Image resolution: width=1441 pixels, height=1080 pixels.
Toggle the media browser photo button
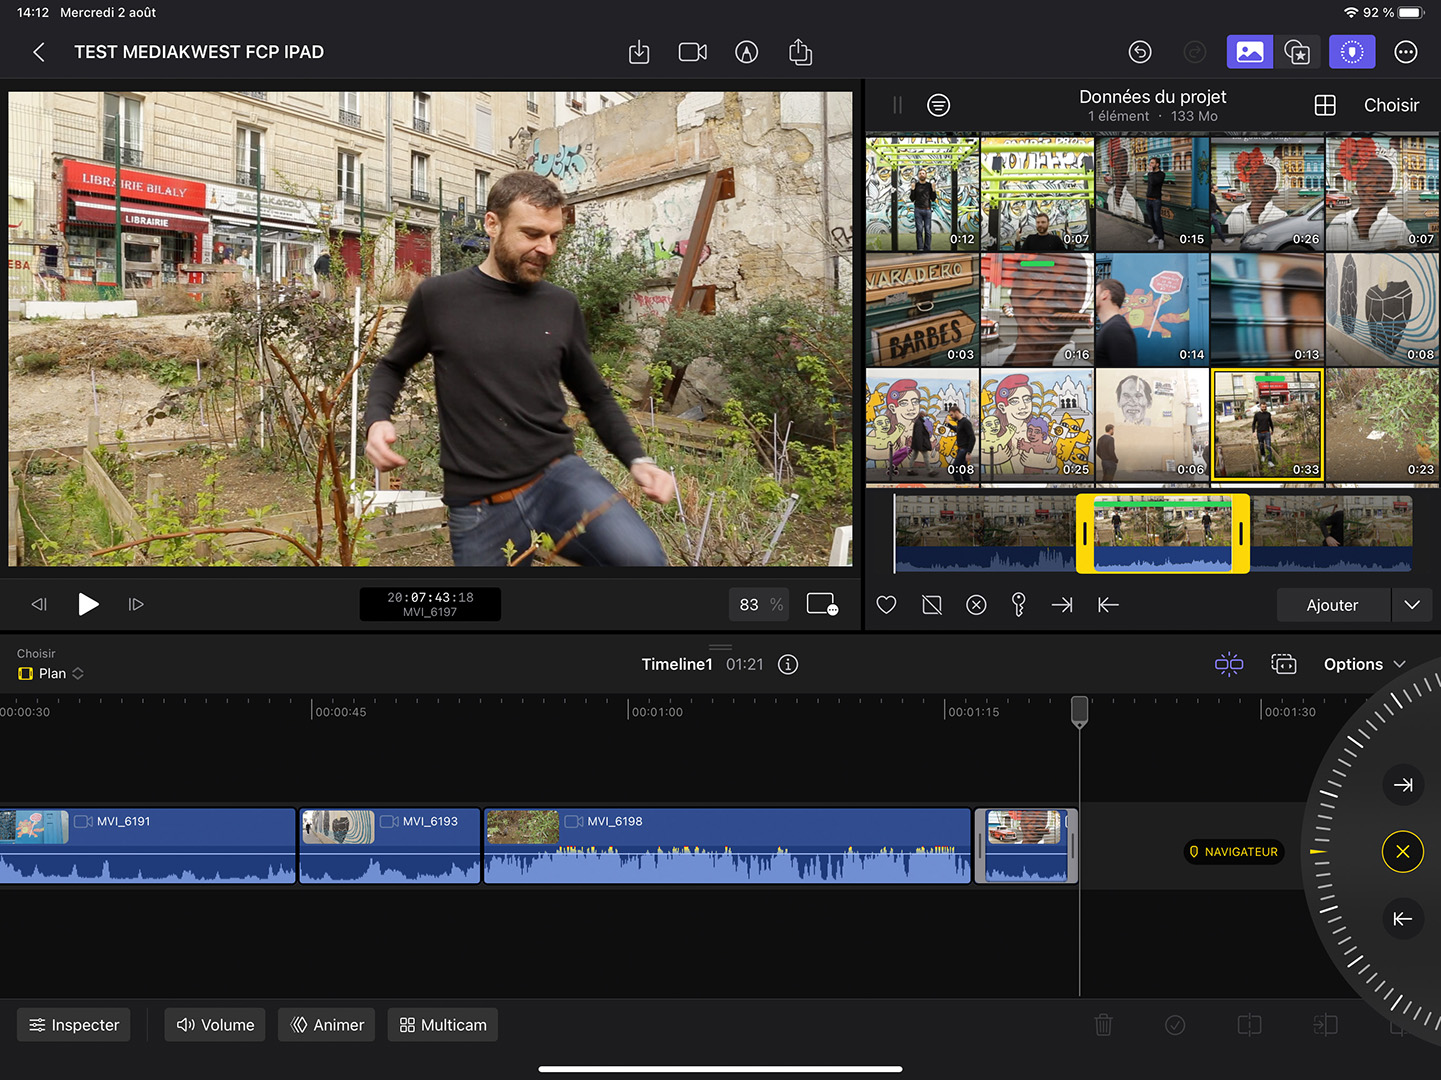[x=1249, y=52]
